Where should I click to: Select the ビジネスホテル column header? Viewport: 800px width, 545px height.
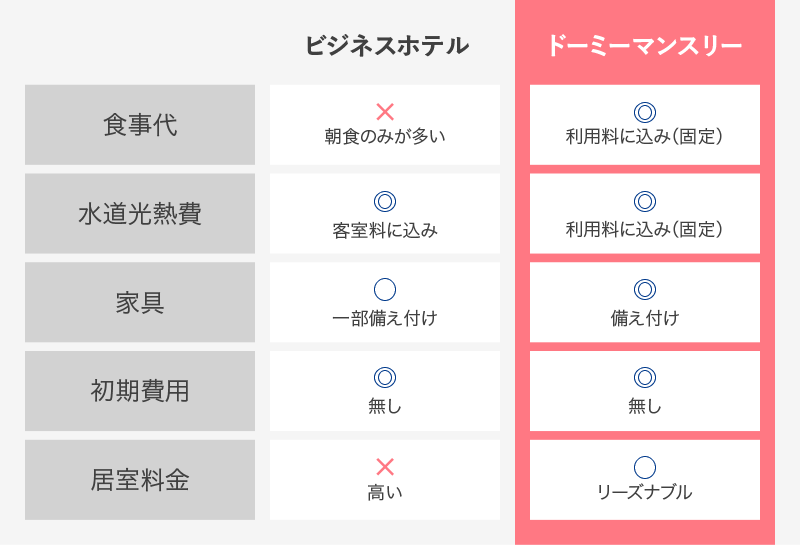[x=387, y=45]
